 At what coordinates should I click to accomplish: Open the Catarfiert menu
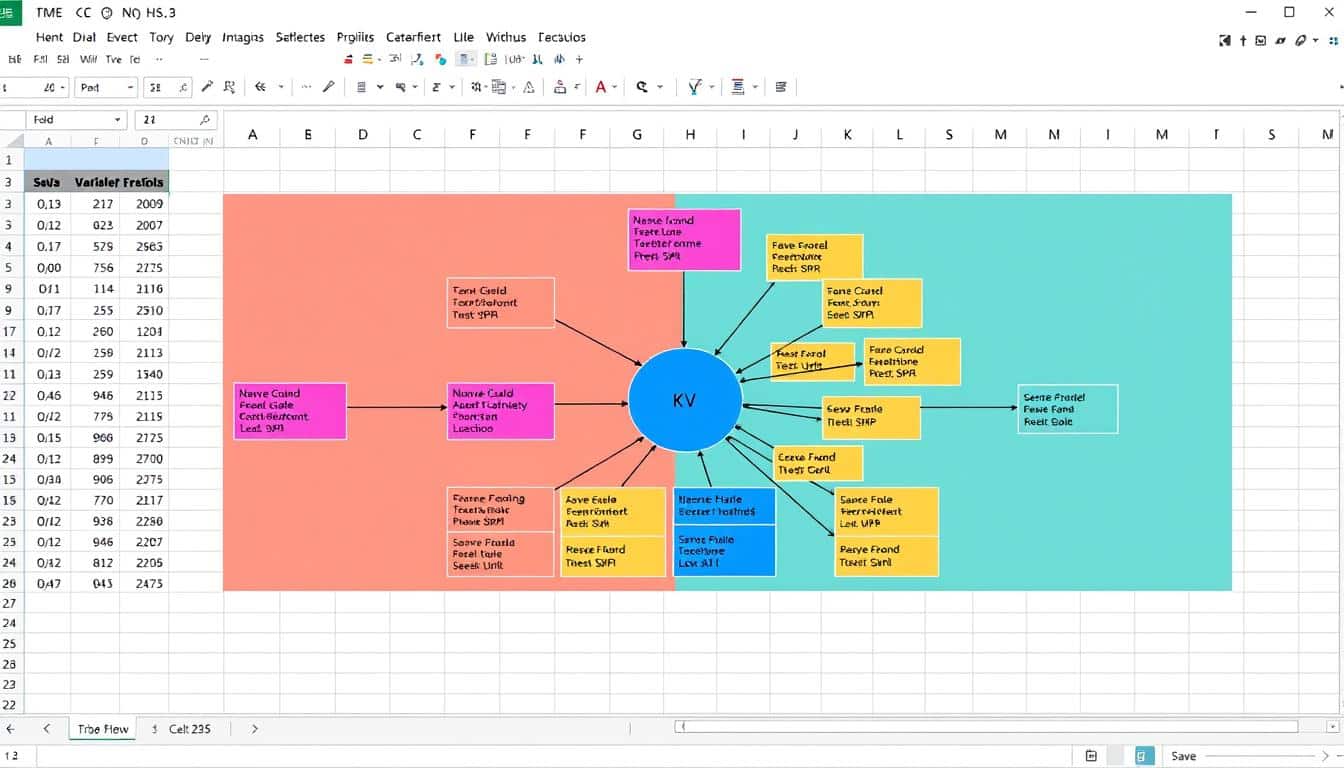(413, 37)
